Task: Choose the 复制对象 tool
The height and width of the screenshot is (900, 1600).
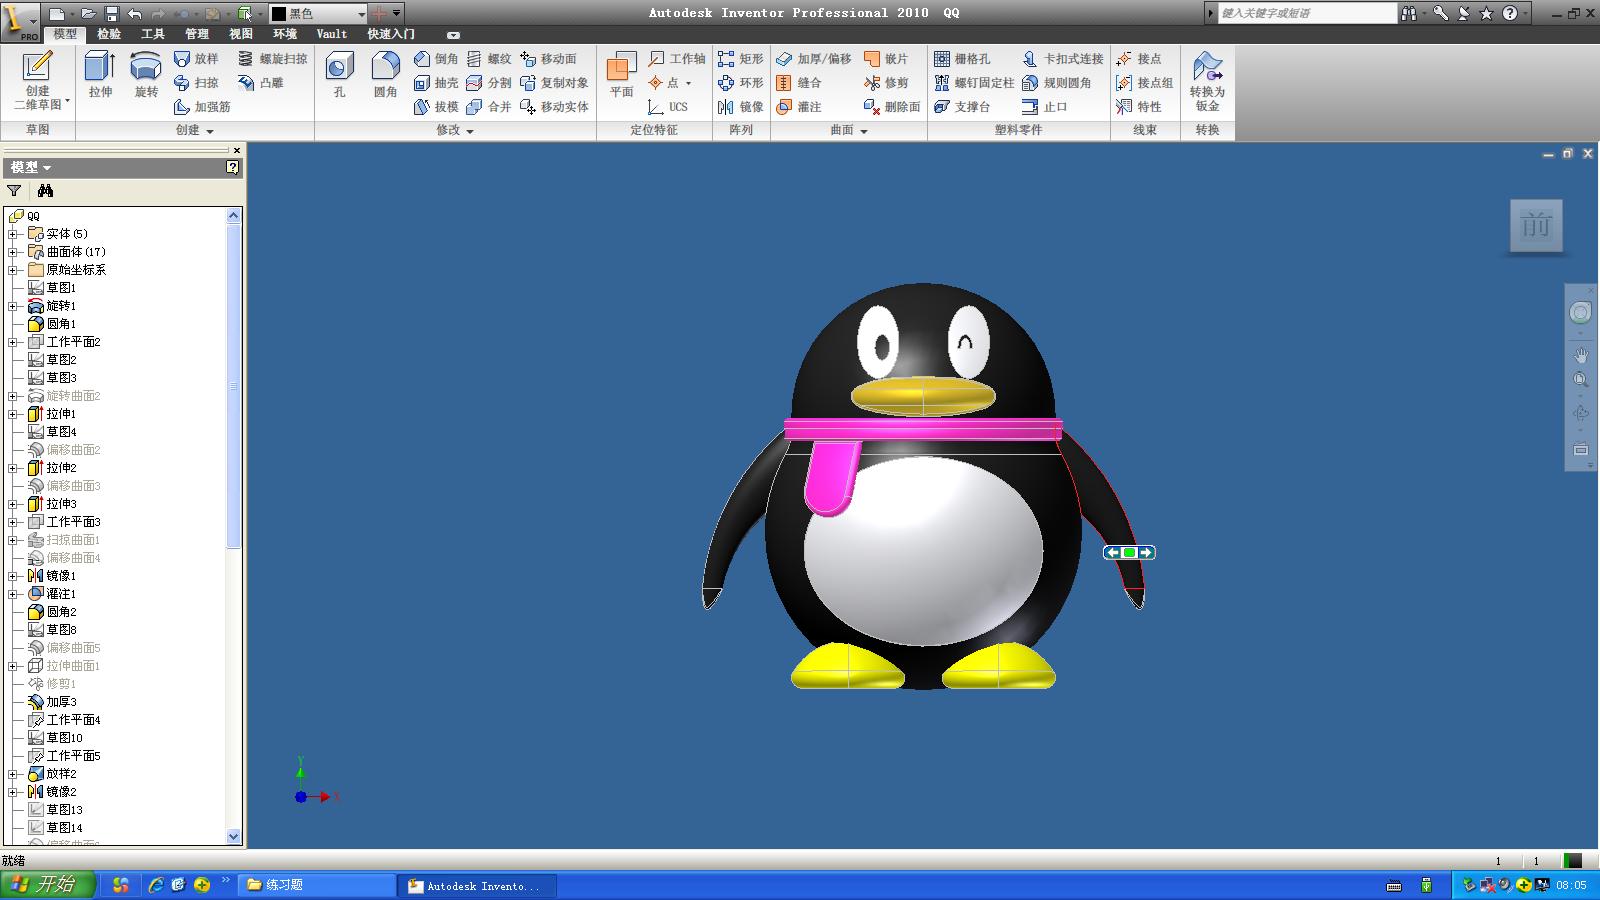Action: (554, 83)
